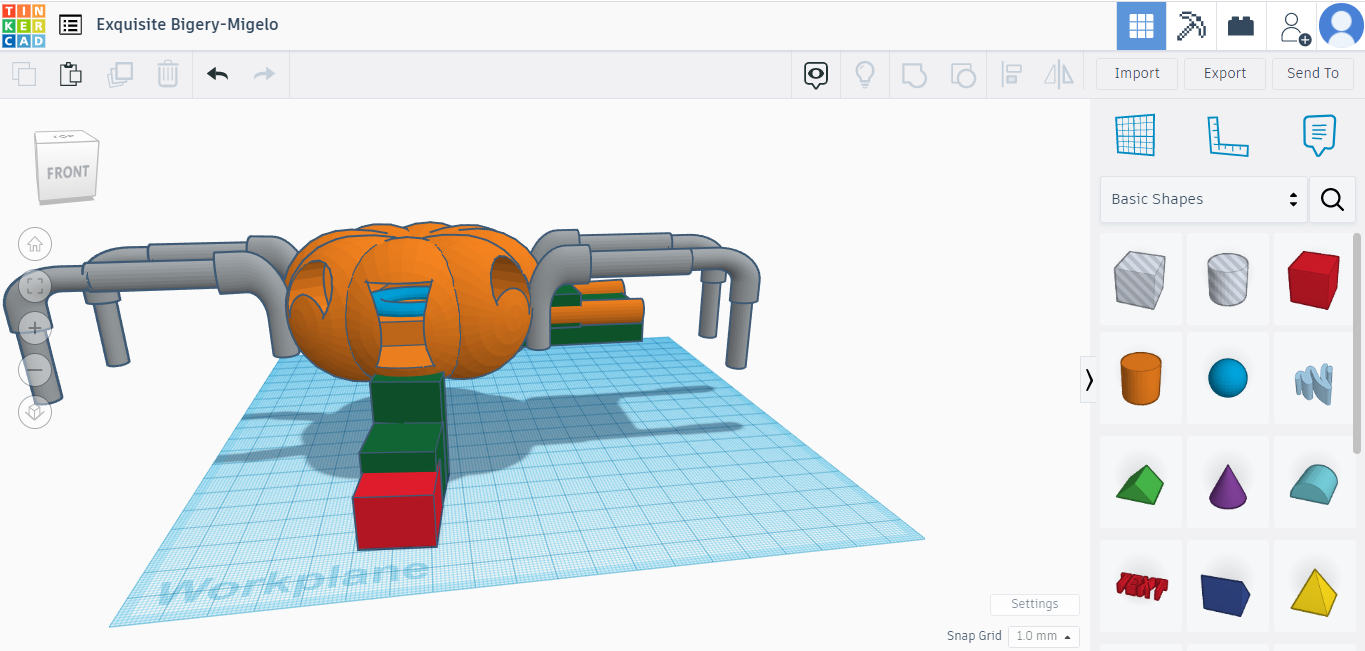
Task: Open grid Settings near the bottom
Action: [x=1034, y=604]
